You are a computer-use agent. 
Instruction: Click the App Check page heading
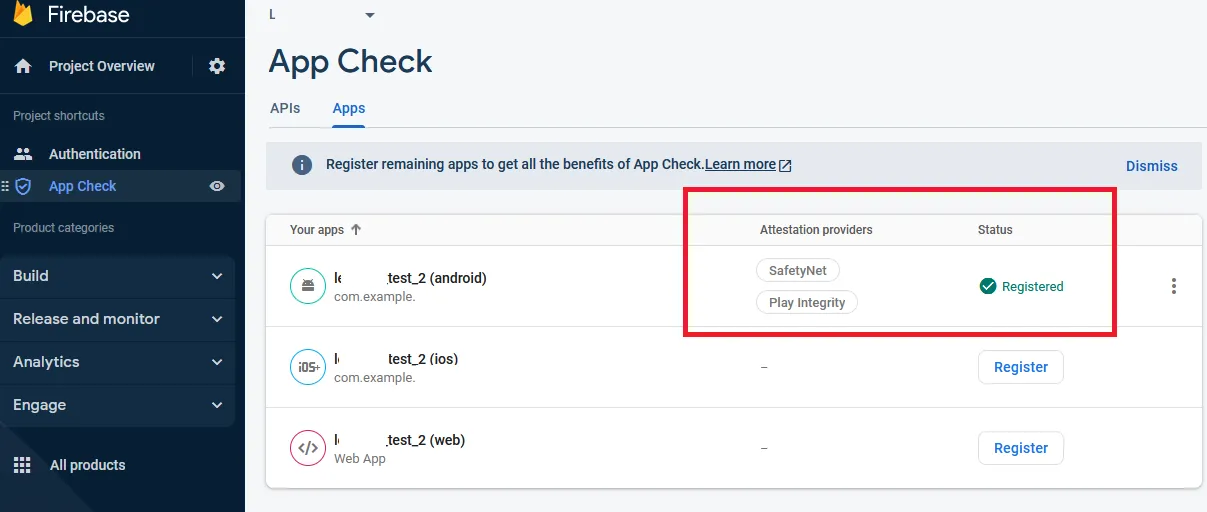[351, 61]
